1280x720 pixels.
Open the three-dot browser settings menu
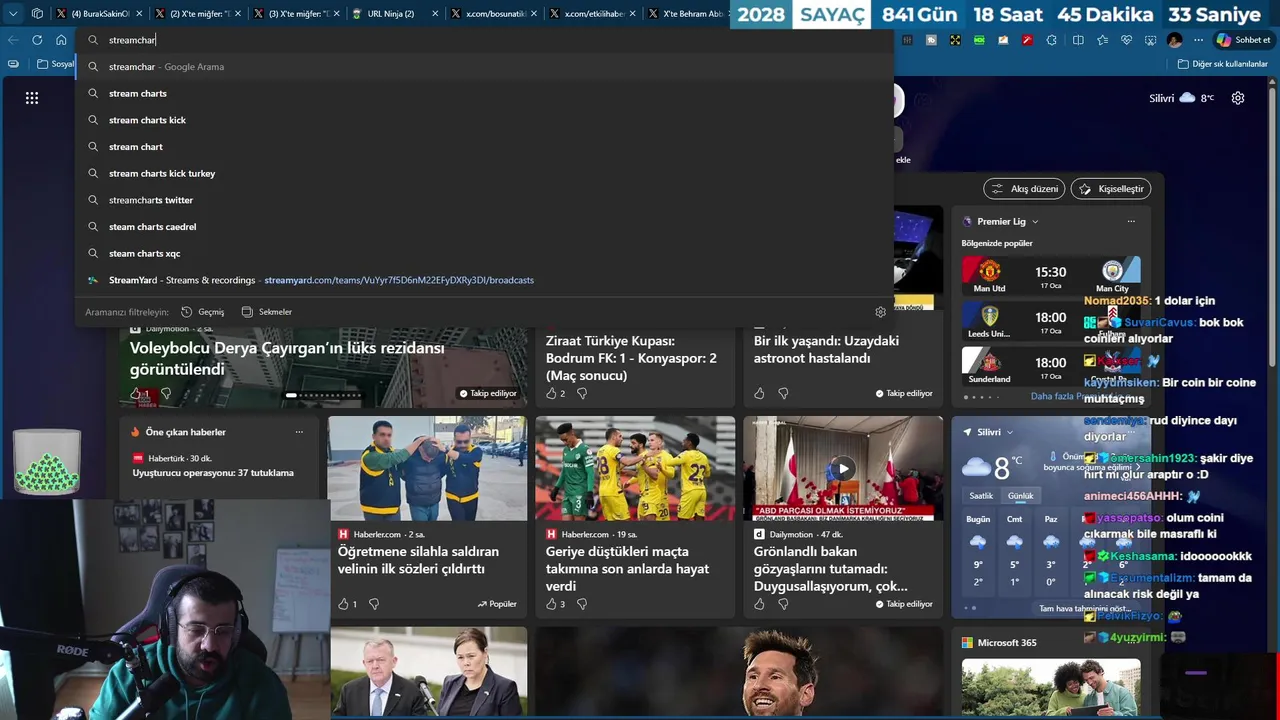point(1198,40)
